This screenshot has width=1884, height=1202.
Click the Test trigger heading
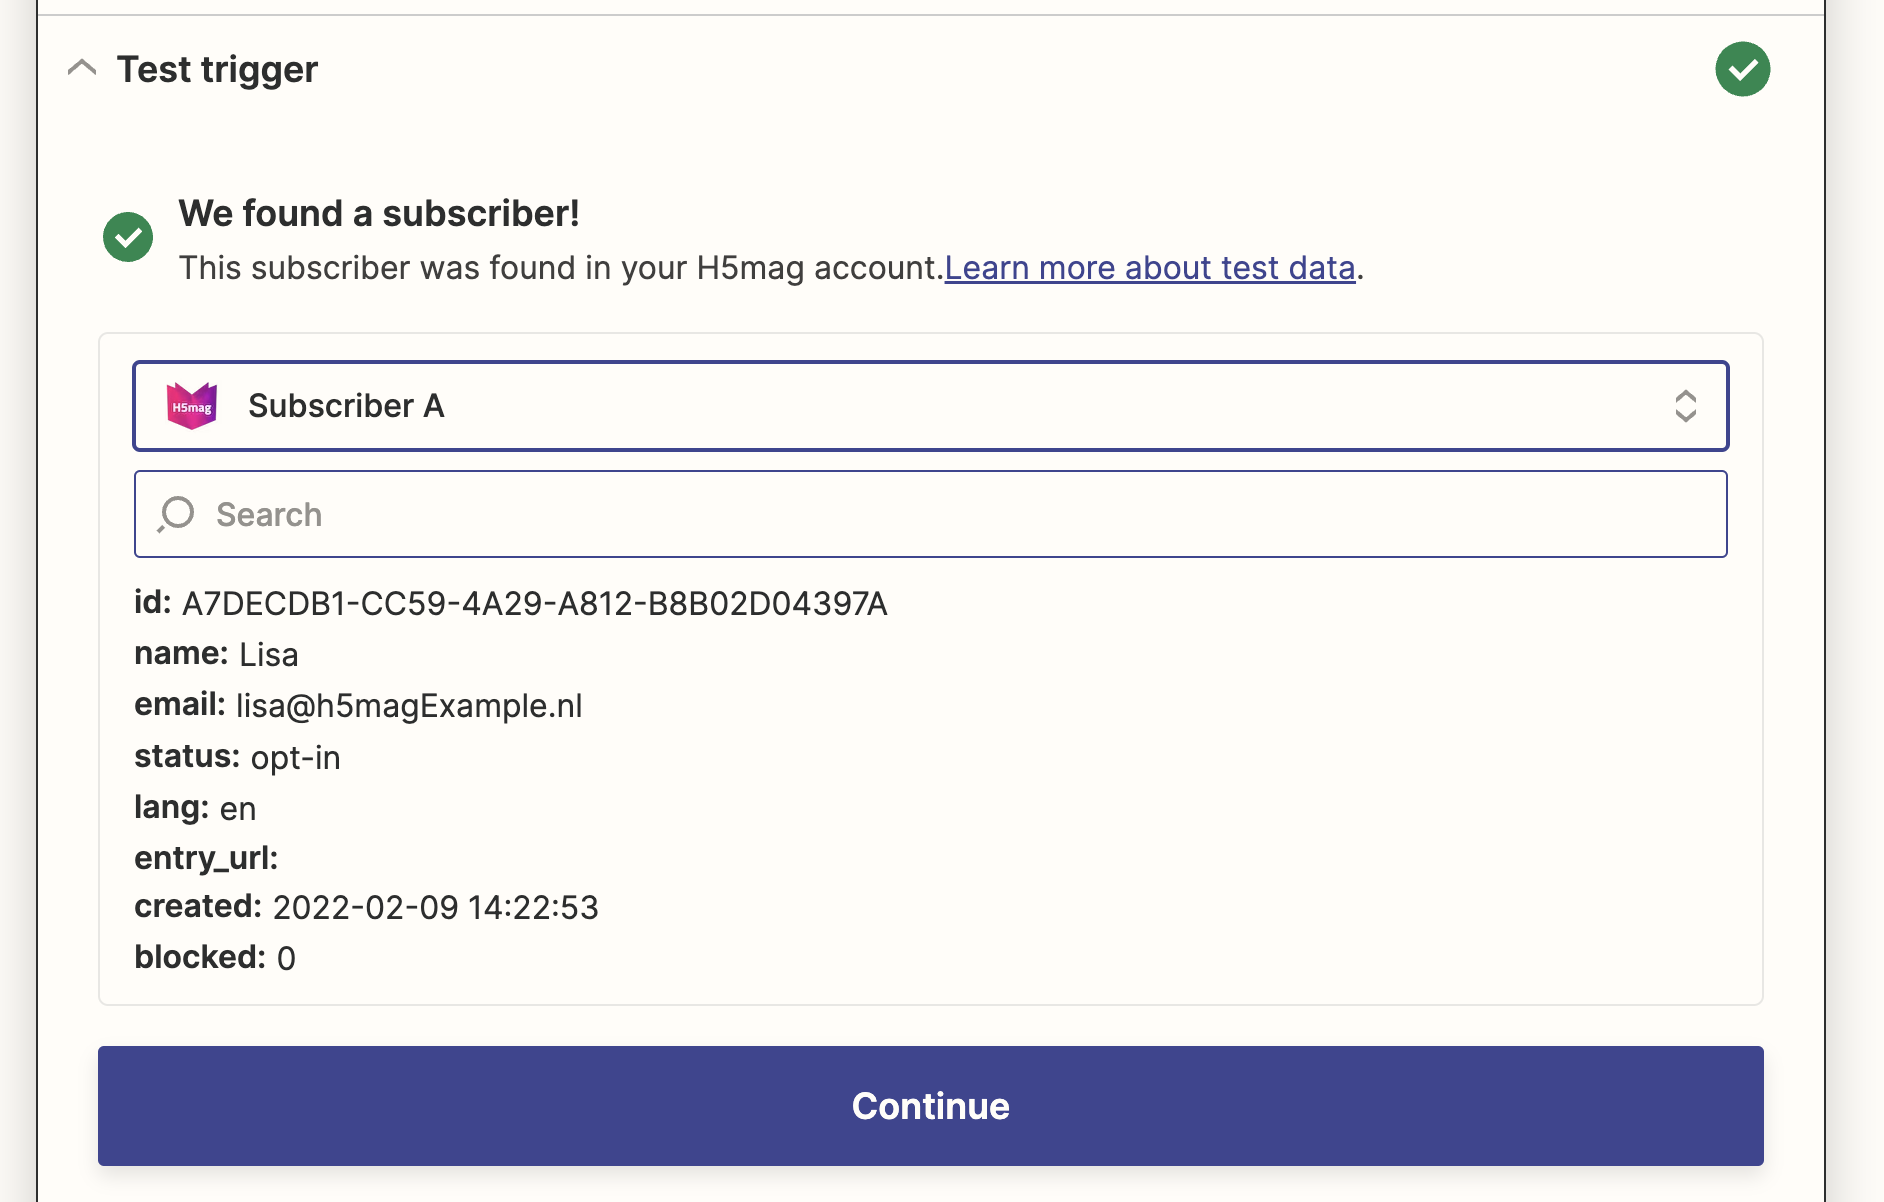point(217,70)
